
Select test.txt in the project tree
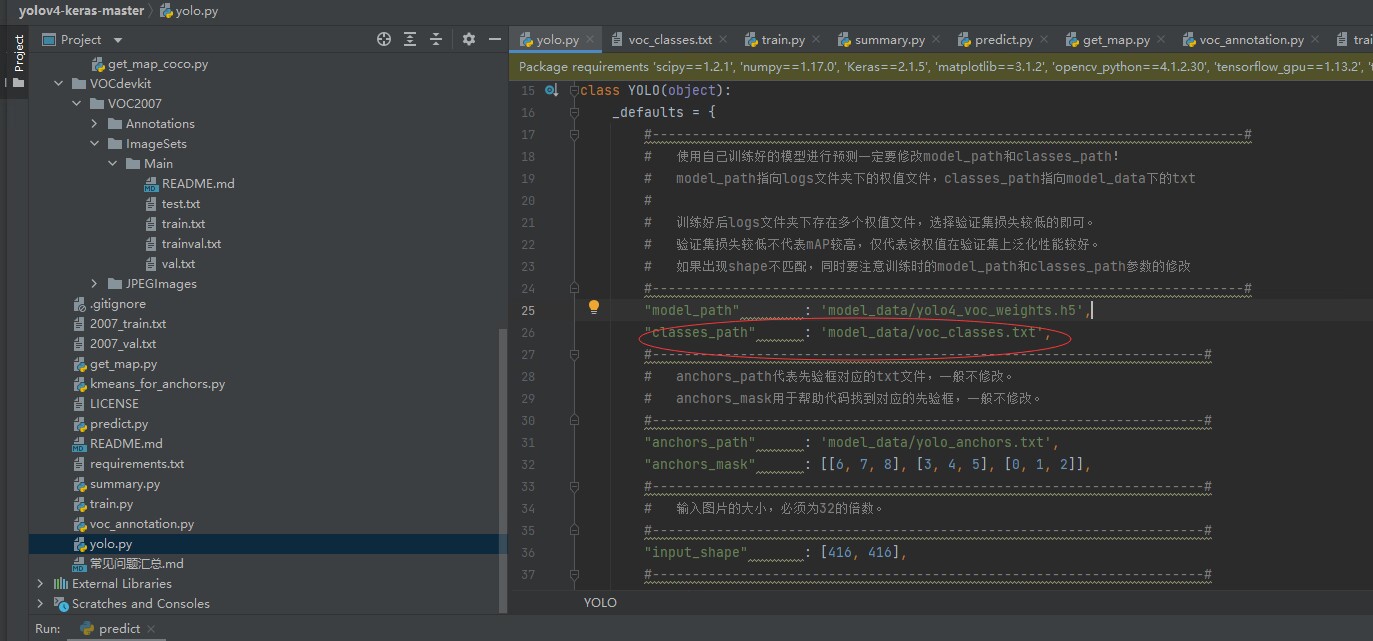181,204
